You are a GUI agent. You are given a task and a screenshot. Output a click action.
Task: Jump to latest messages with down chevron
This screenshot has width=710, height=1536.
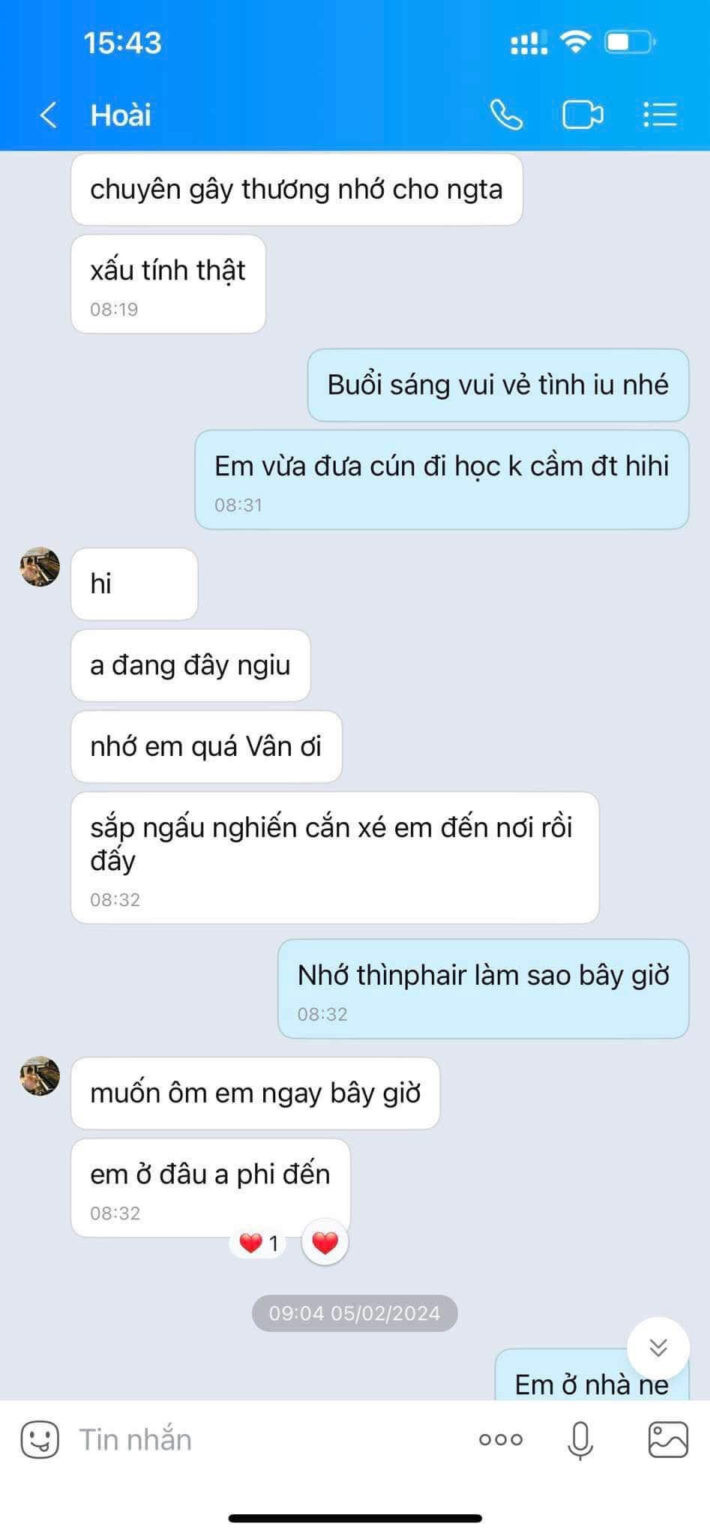point(658,1348)
